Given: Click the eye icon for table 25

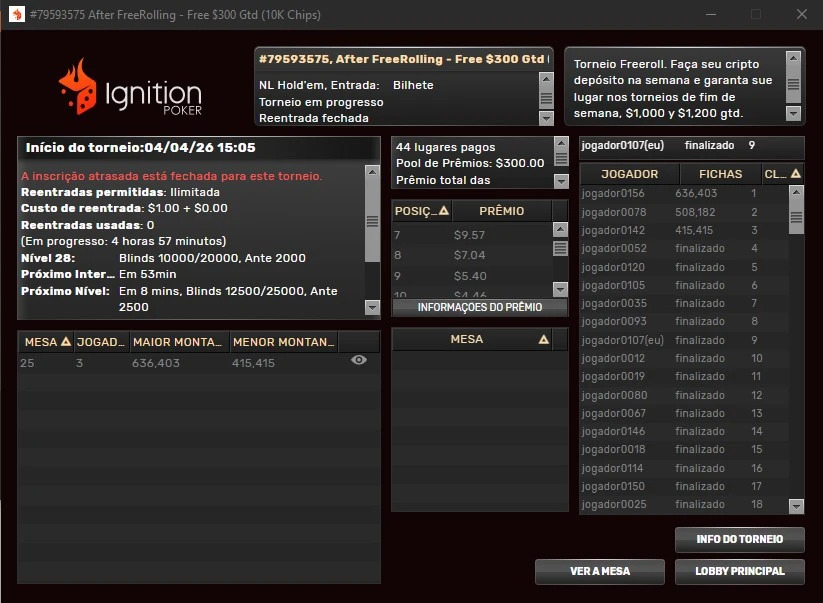Looking at the screenshot, I should pos(359,361).
